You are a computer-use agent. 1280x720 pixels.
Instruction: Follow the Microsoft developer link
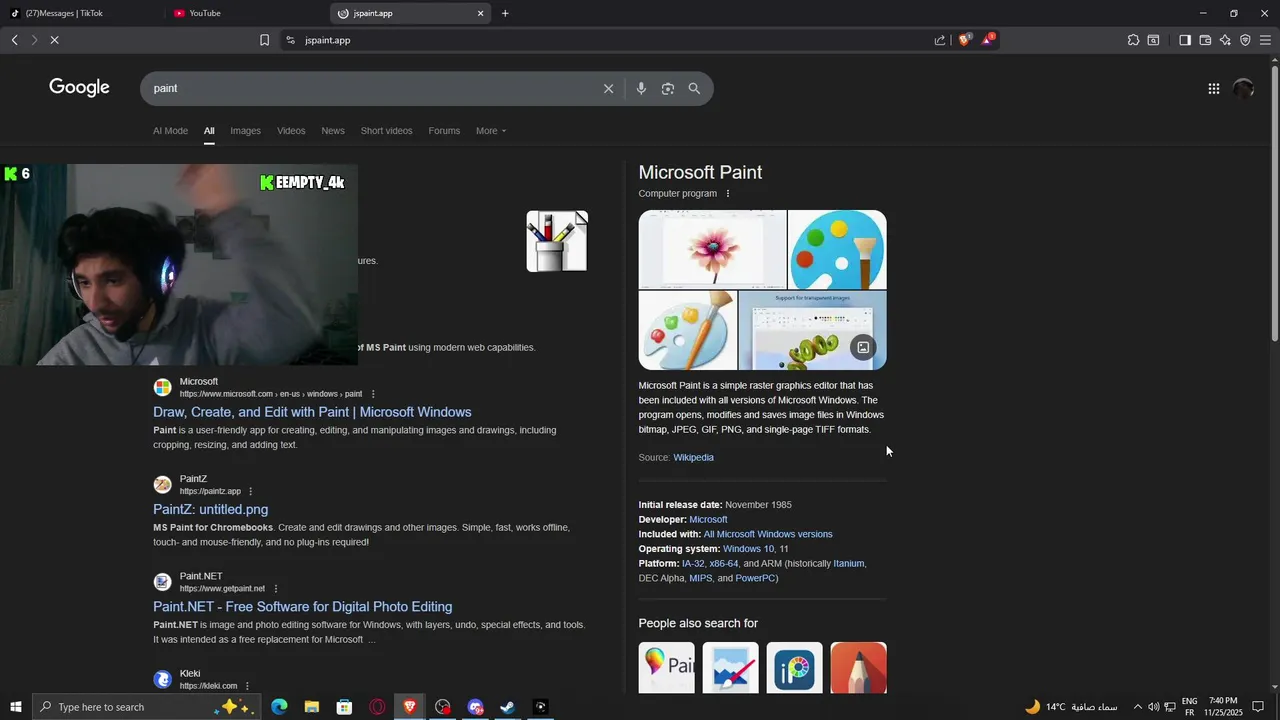point(708,519)
